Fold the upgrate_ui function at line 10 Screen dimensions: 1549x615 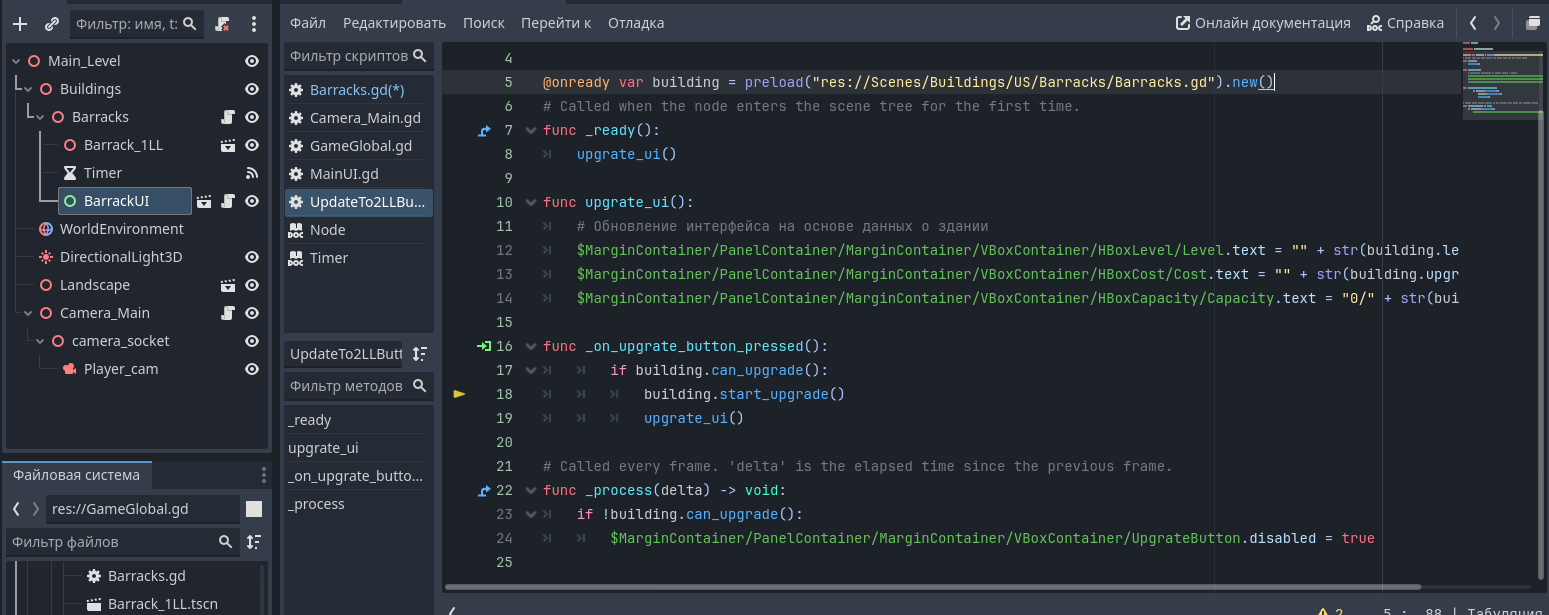(530, 202)
